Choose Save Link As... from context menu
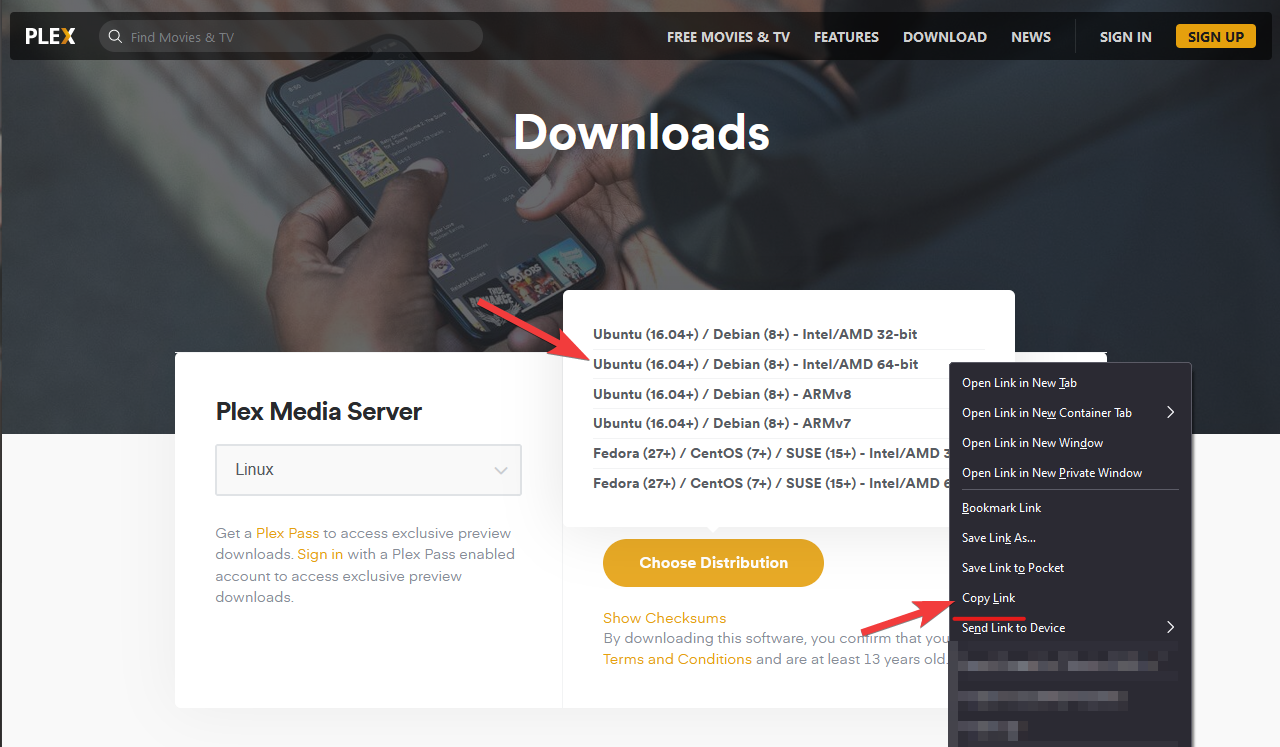 click(x=1070, y=538)
